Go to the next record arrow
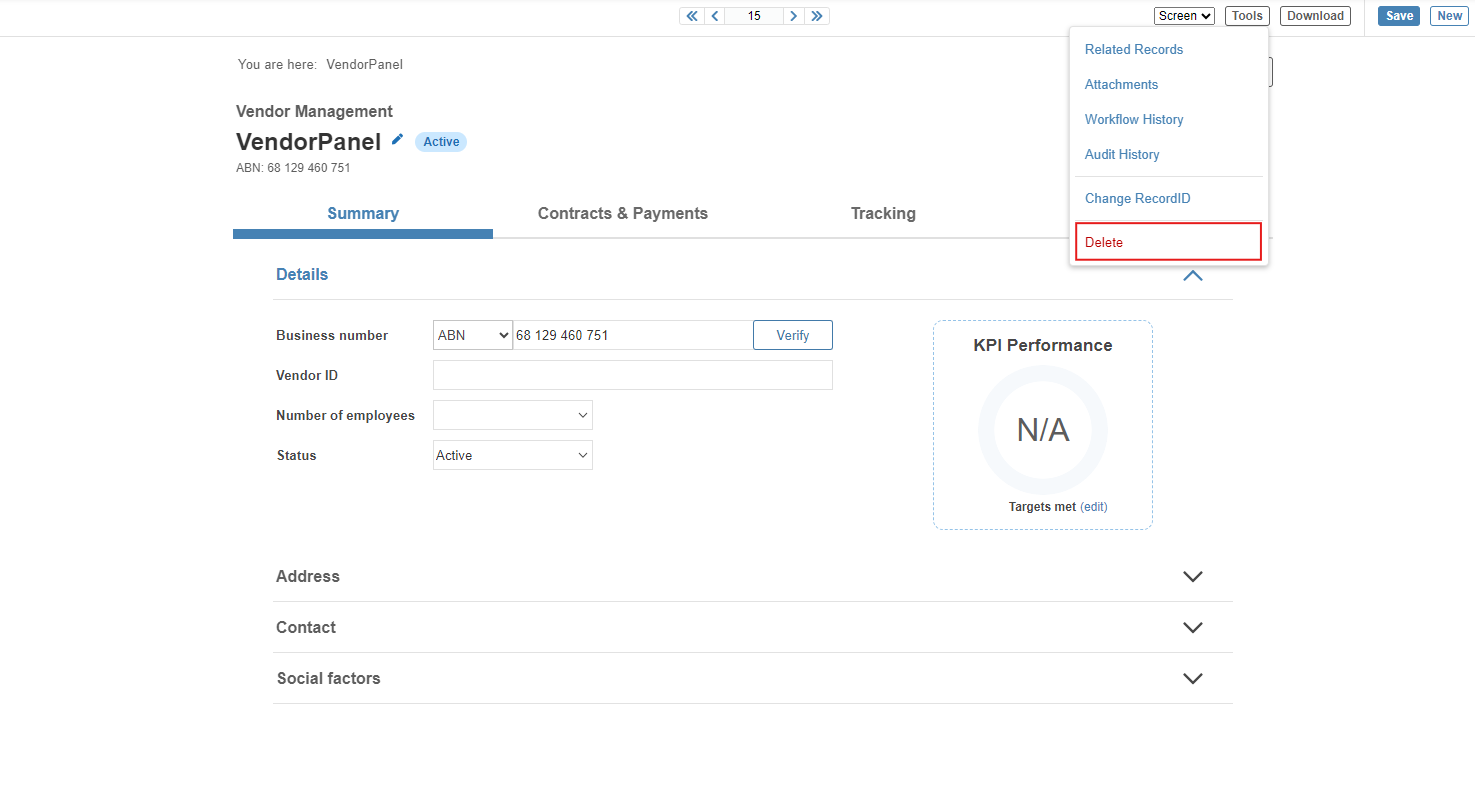Image resolution: width=1475 pixels, height=790 pixels. pyautogui.click(x=793, y=16)
